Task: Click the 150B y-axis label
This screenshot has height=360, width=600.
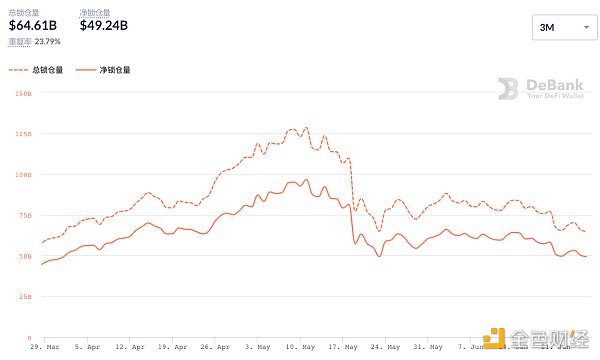Action: pyautogui.click(x=23, y=93)
